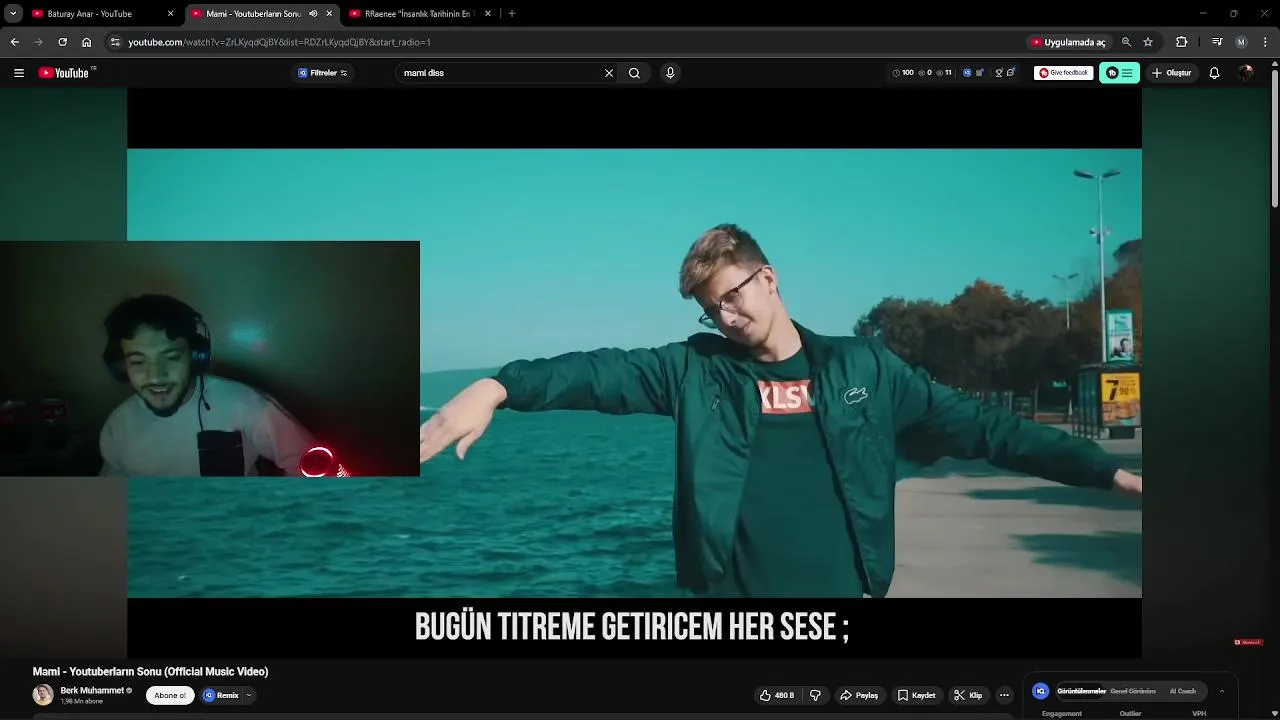Open the YouTube hamburger guide menu
This screenshot has width=1280, height=720.
coord(18,73)
